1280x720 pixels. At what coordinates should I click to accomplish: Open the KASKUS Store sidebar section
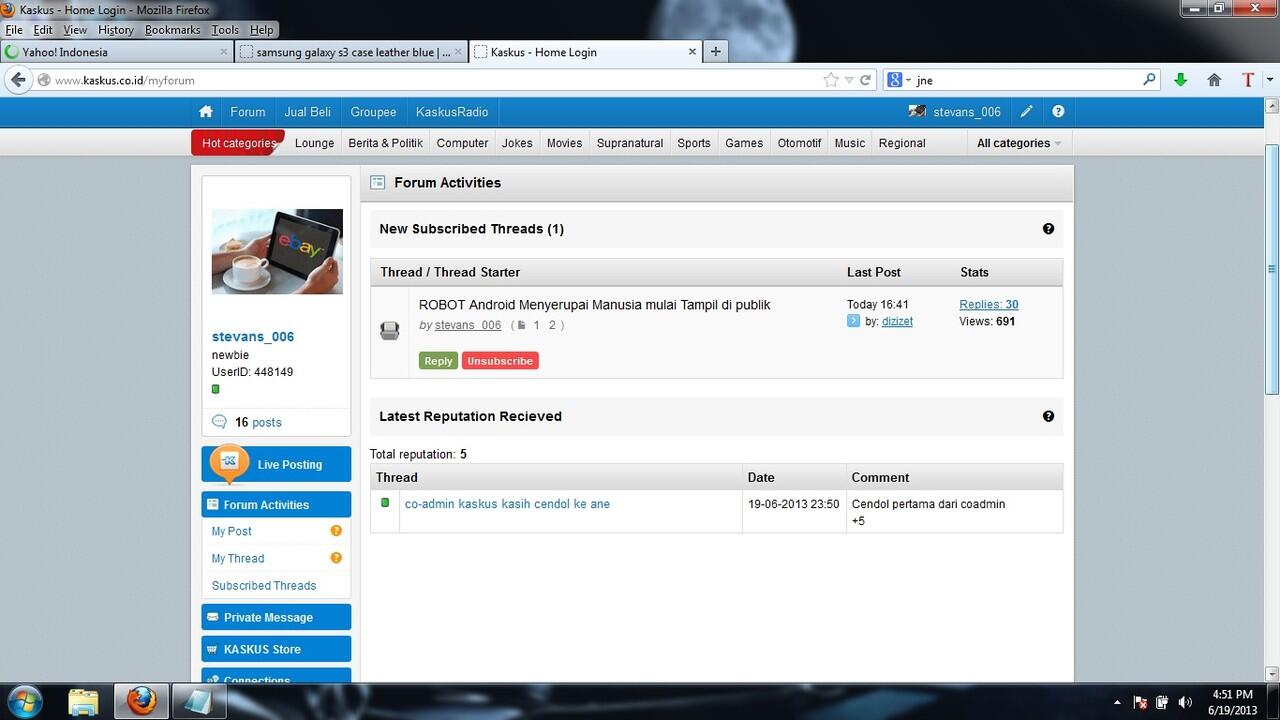coord(276,649)
